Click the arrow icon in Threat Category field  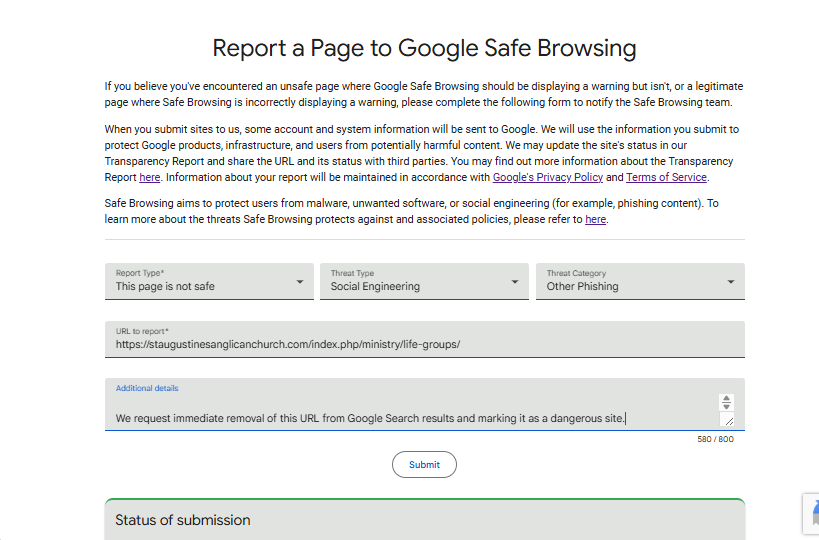pyautogui.click(x=731, y=282)
